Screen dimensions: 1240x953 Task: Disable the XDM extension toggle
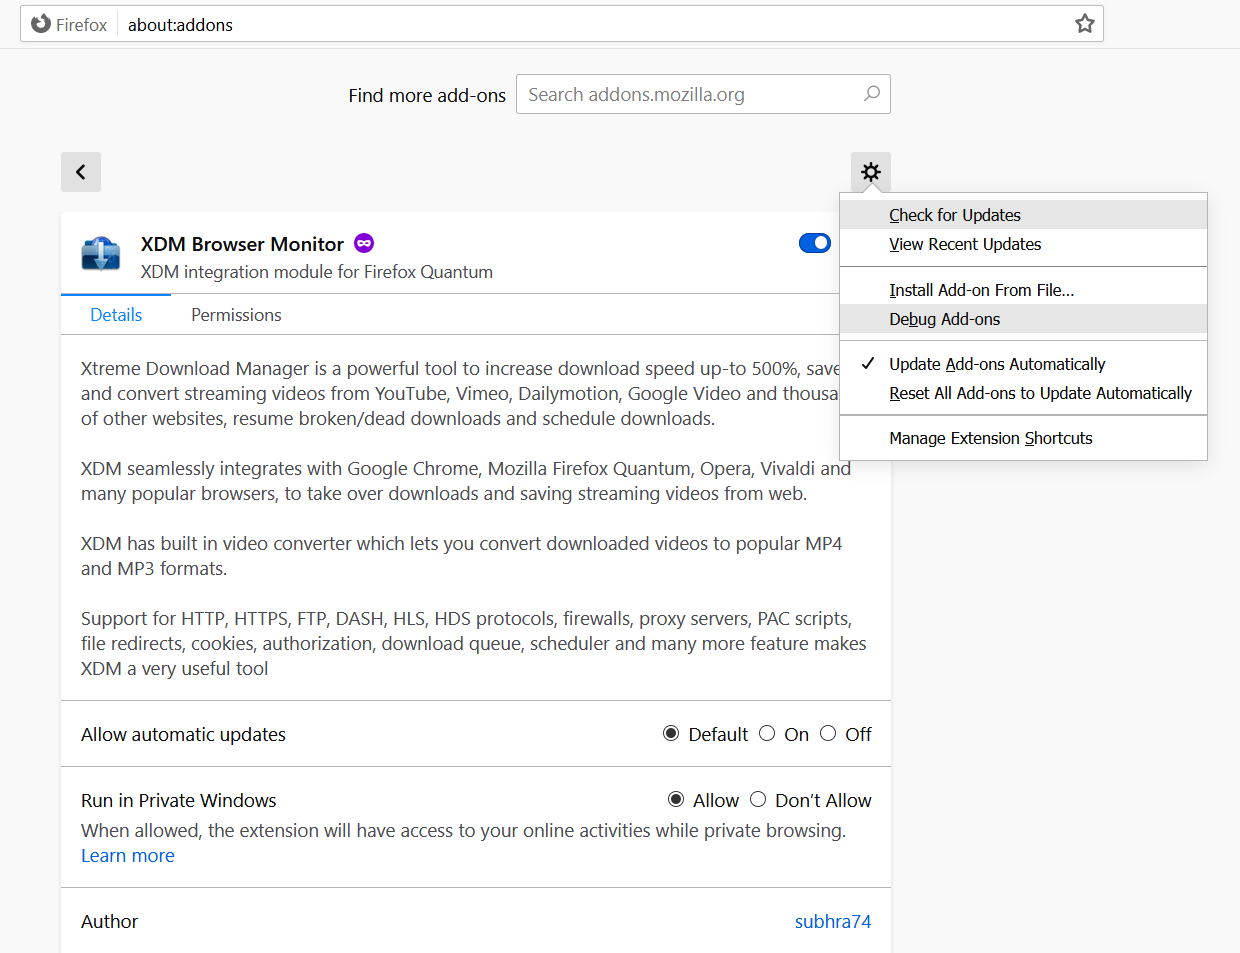815,243
